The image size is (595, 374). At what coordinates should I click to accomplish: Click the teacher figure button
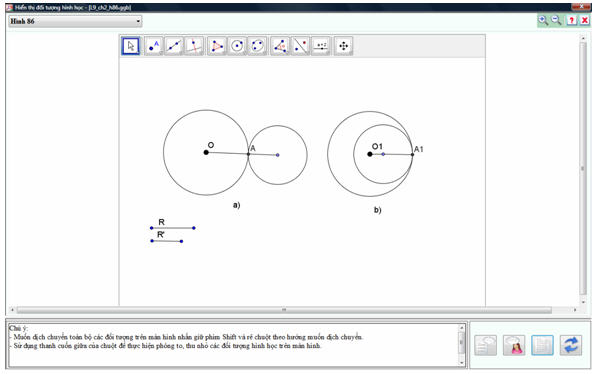[x=514, y=345]
